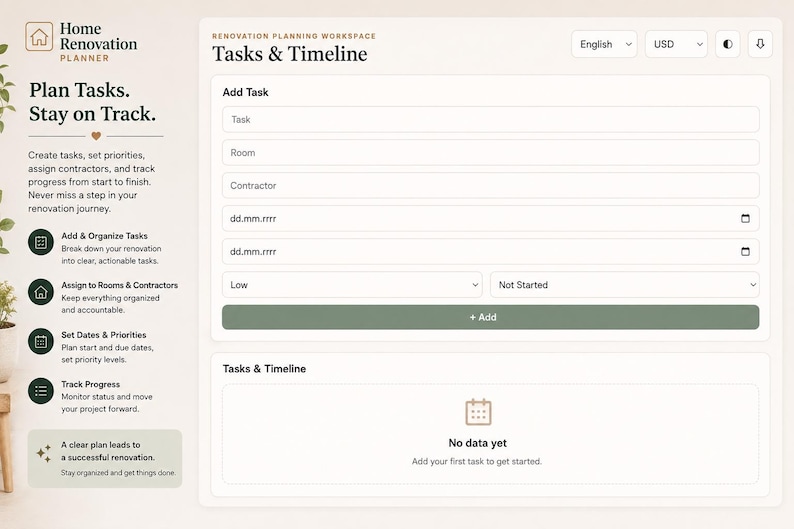Toggle dark mode with contrast icon
794x529 pixels.
click(x=728, y=44)
